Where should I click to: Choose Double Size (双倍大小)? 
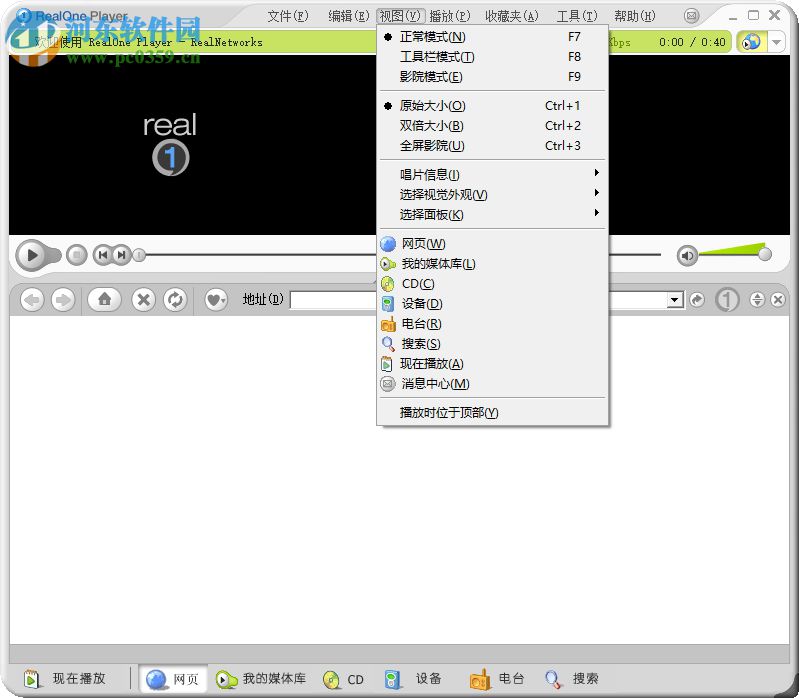click(493, 125)
